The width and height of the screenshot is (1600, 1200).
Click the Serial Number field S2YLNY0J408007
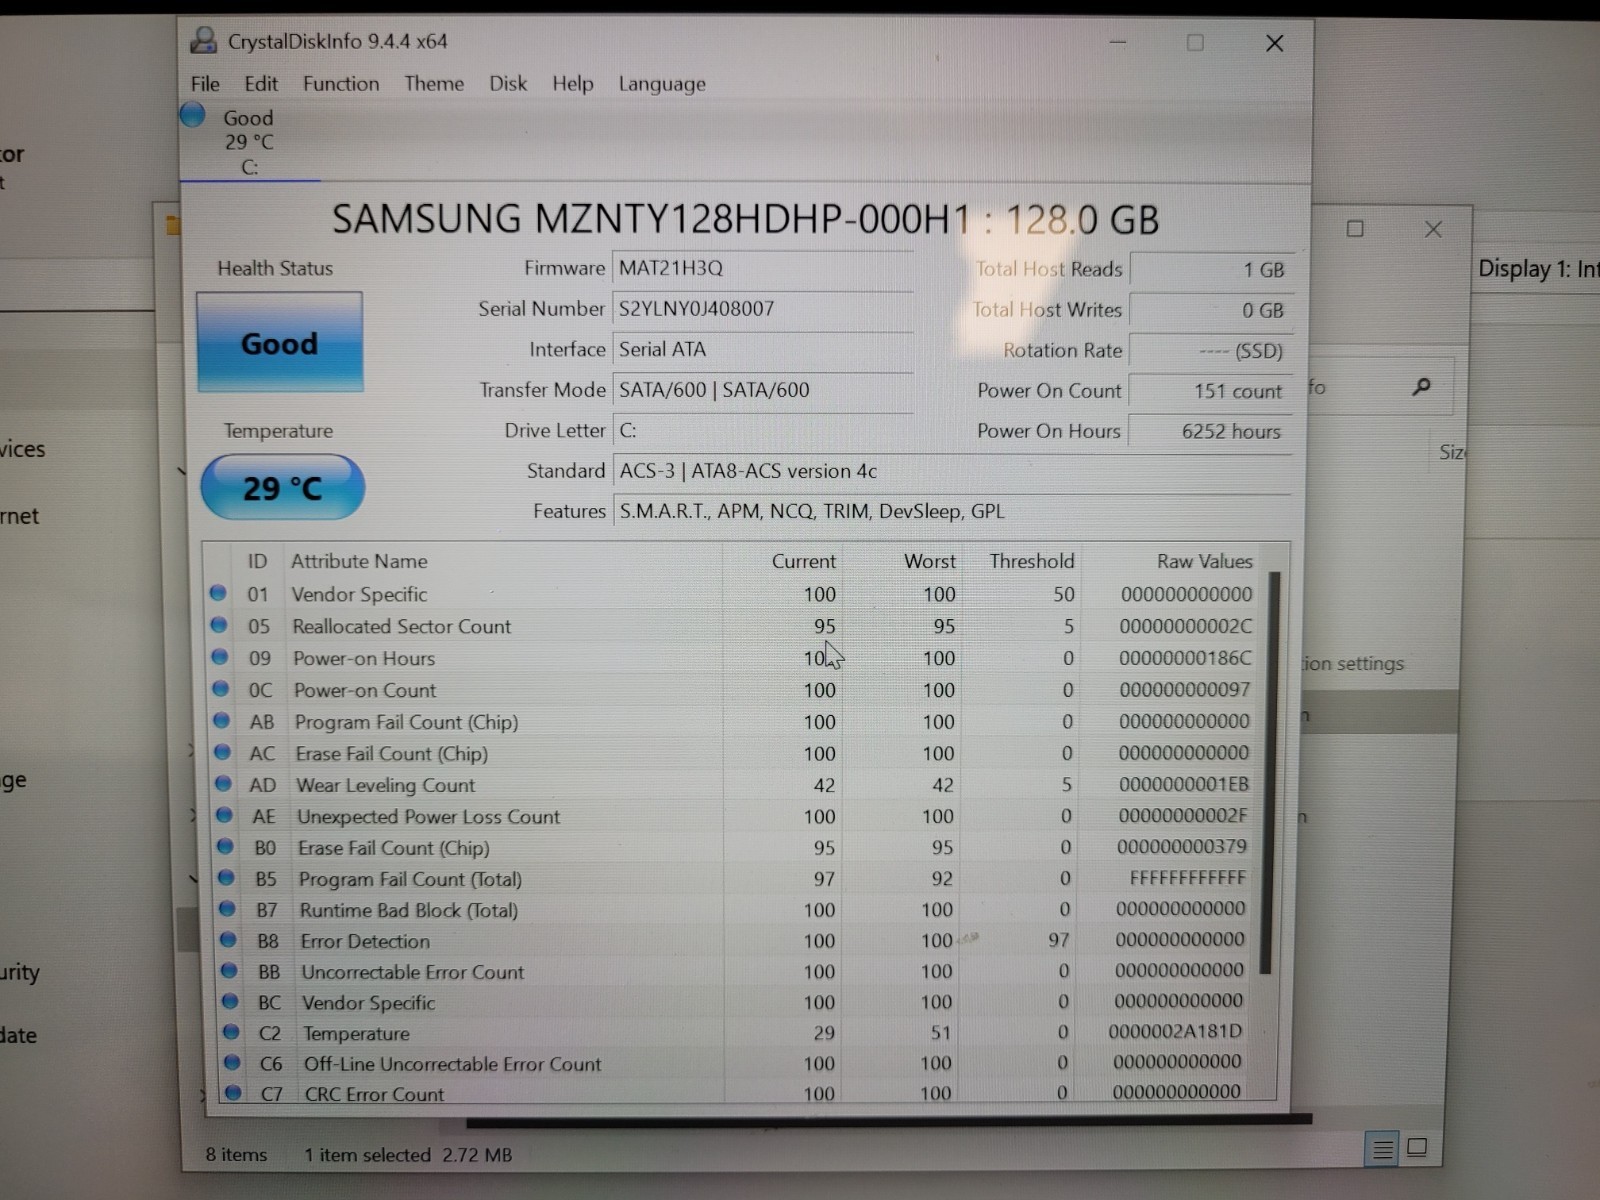pyautogui.click(x=762, y=309)
